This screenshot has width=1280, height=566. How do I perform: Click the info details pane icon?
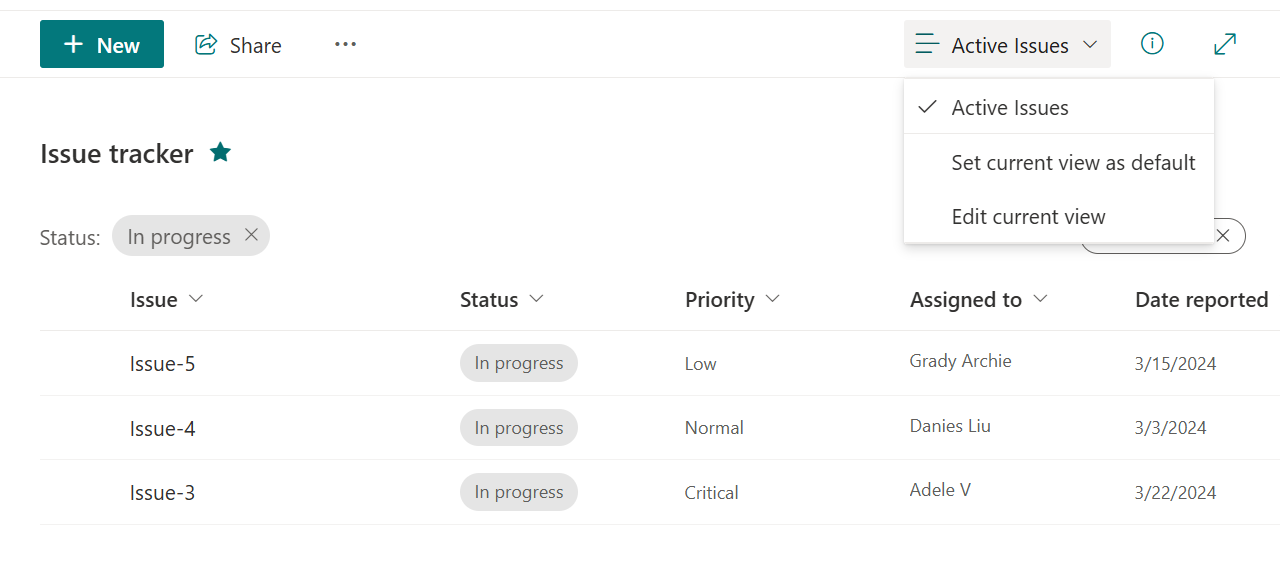tap(1152, 44)
